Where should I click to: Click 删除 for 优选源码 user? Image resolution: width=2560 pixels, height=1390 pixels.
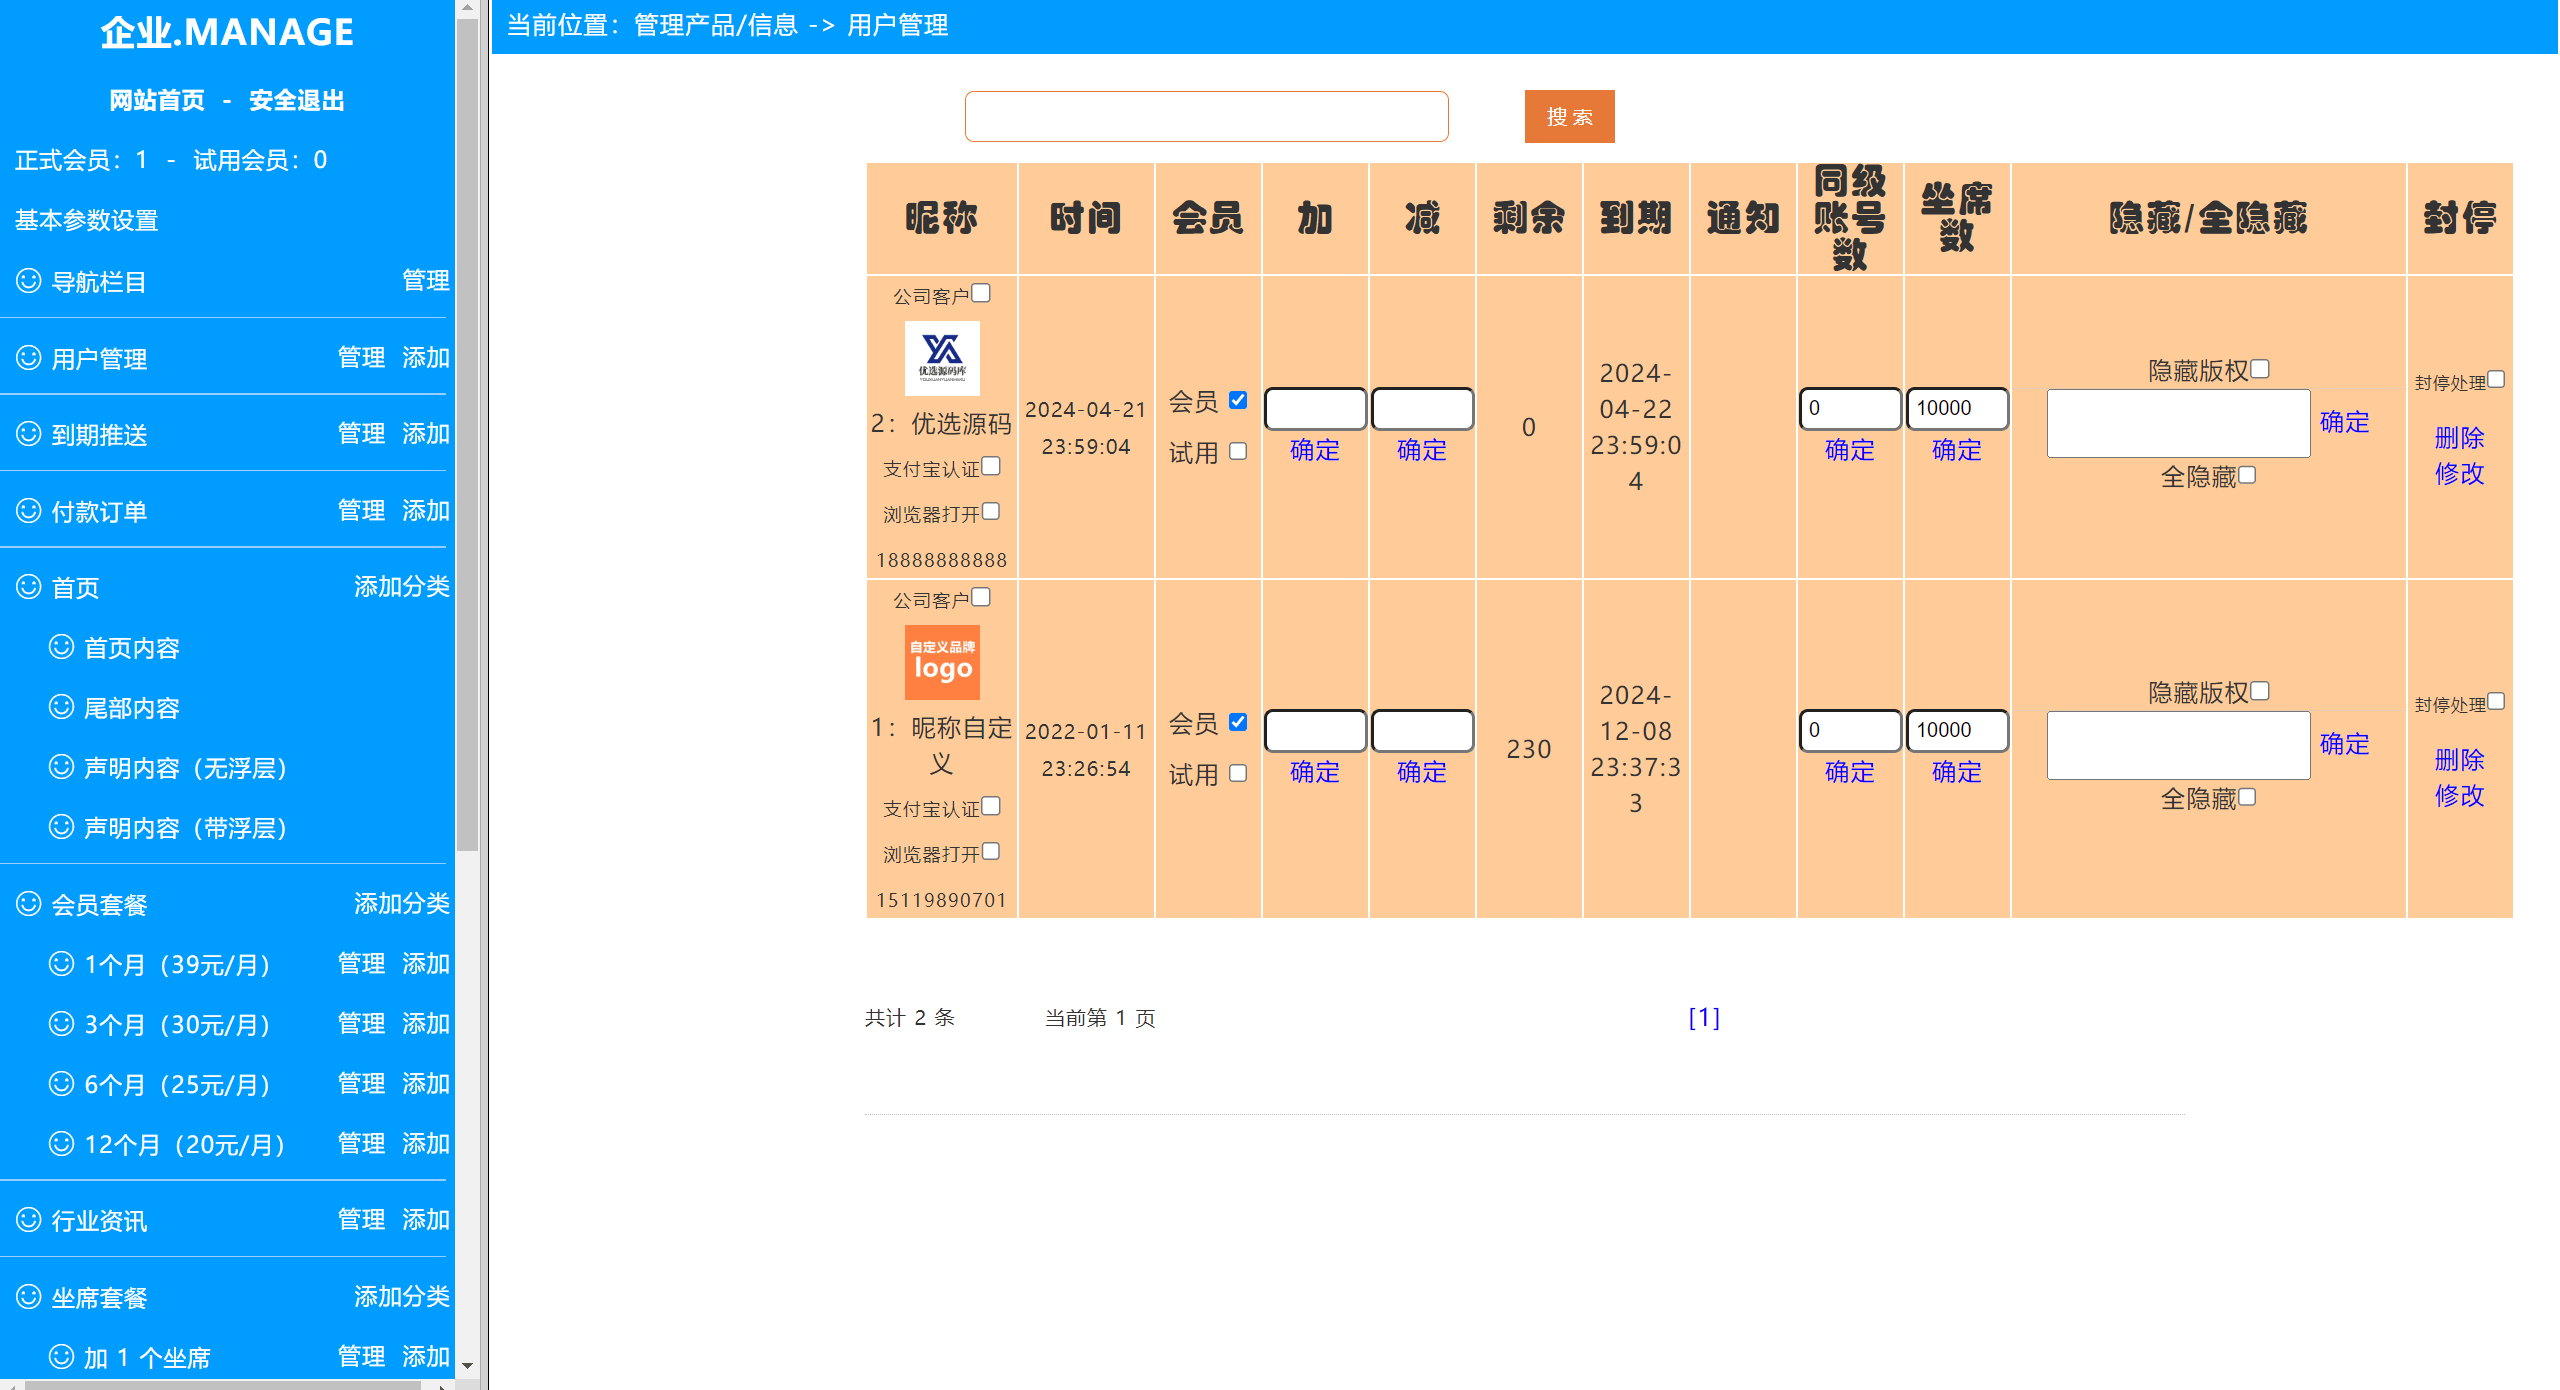(2460, 437)
